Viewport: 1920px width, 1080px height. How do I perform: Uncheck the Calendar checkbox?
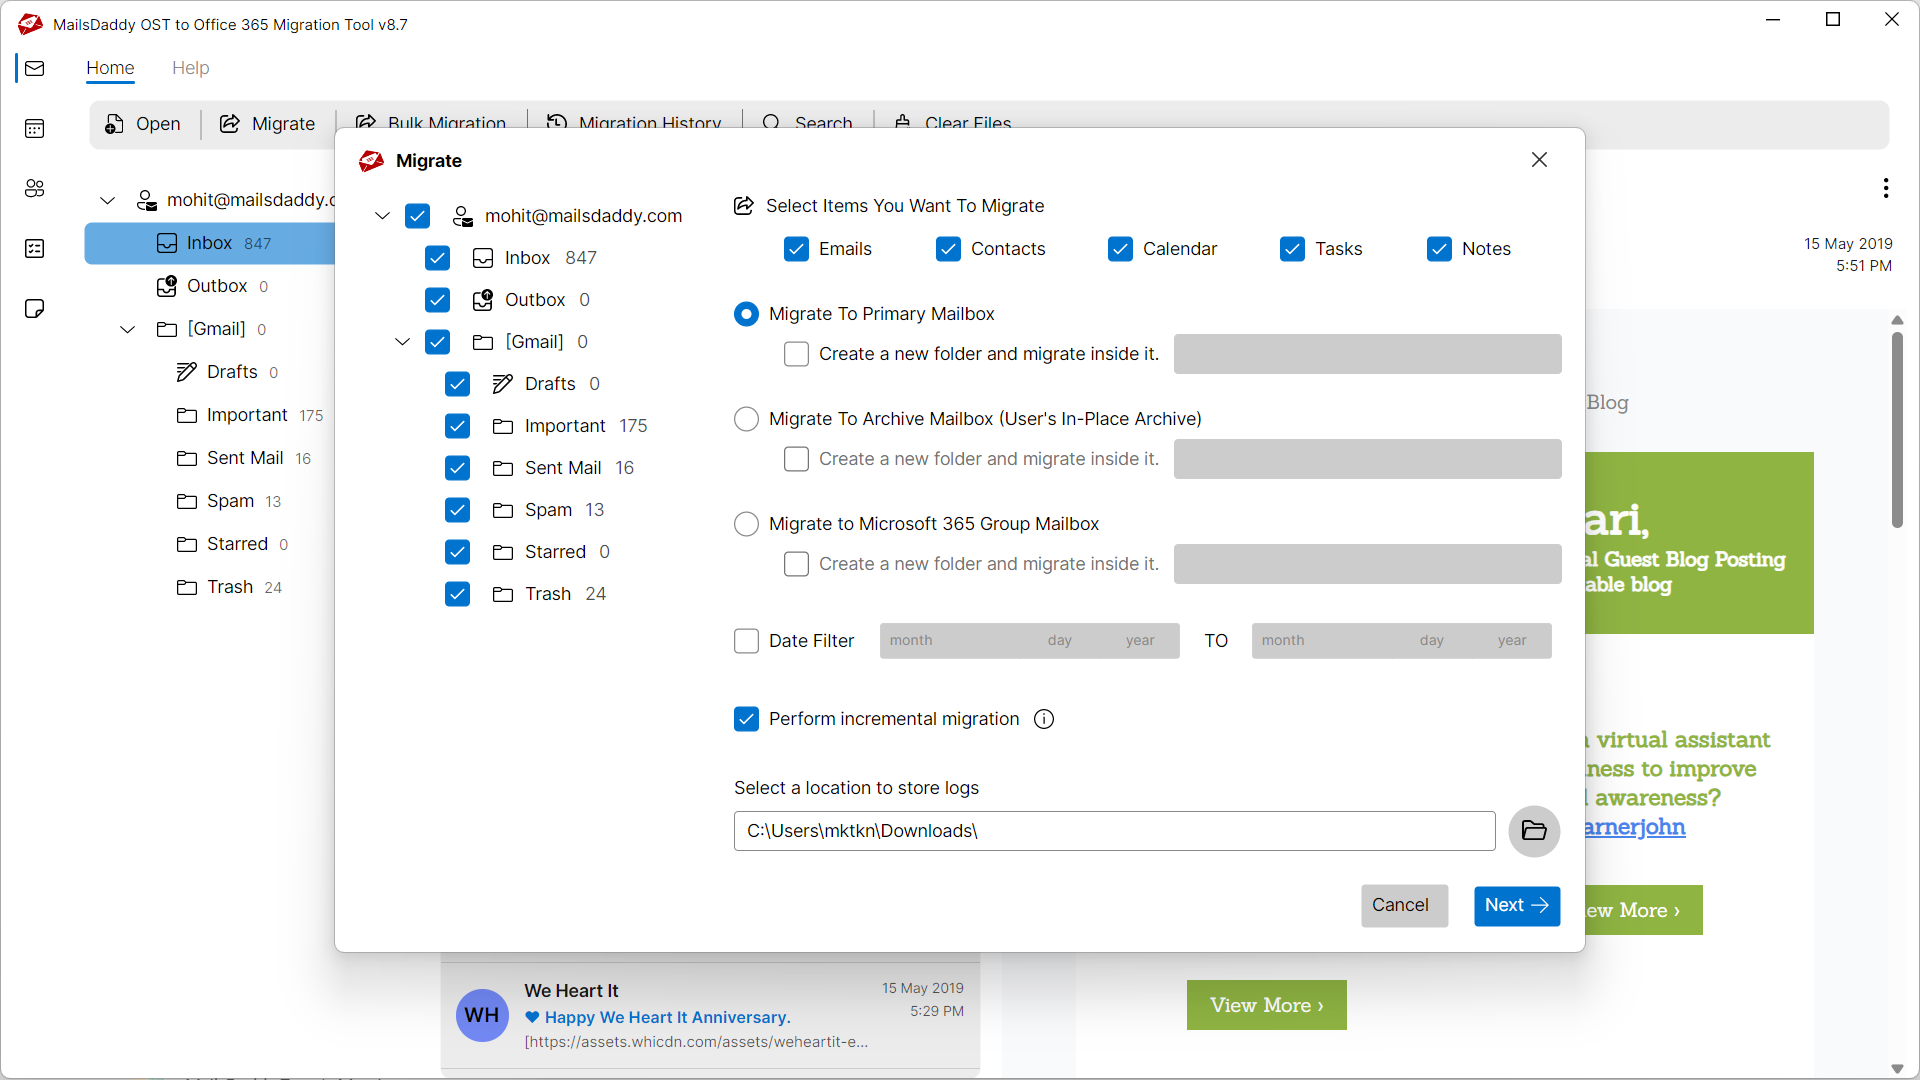click(1120, 249)
